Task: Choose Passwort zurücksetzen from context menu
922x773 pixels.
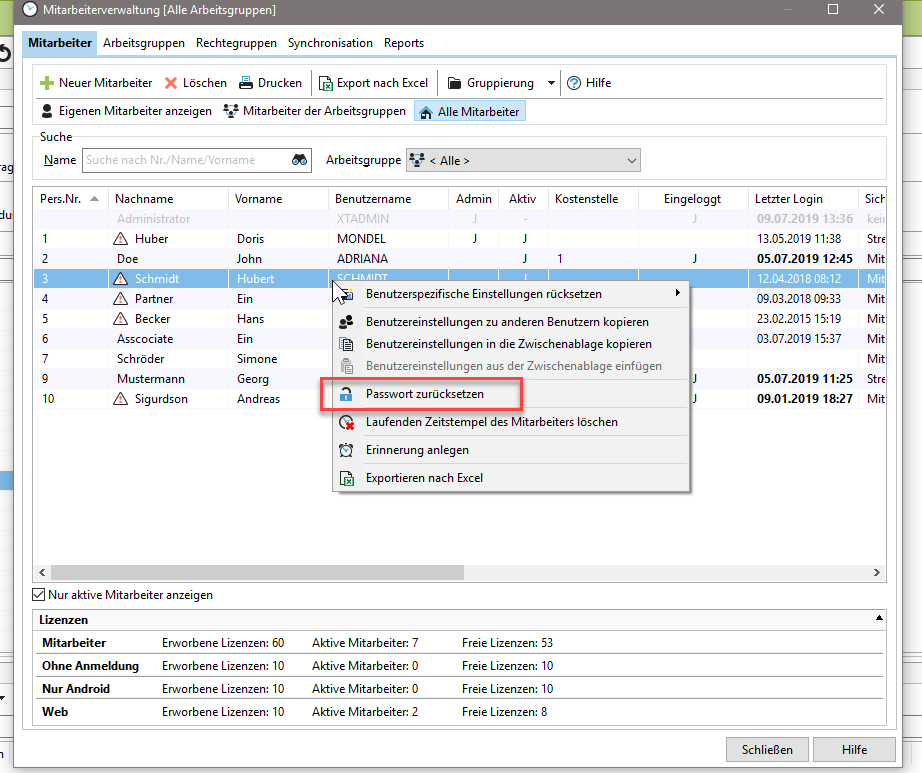Action: [425, 394]
